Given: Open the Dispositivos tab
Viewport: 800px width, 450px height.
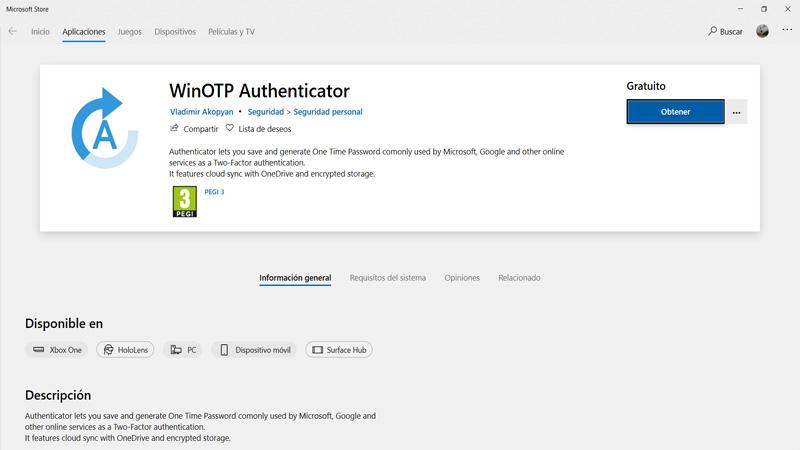Looking at the screenshot, I should 175,32.
